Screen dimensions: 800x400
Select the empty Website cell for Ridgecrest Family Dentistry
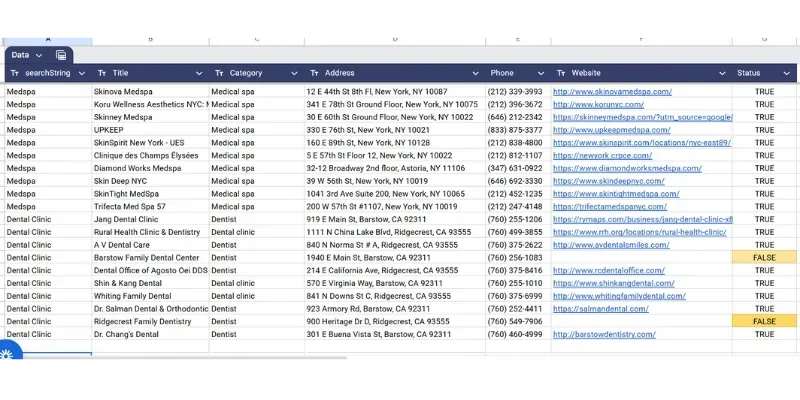coord(641,322)
